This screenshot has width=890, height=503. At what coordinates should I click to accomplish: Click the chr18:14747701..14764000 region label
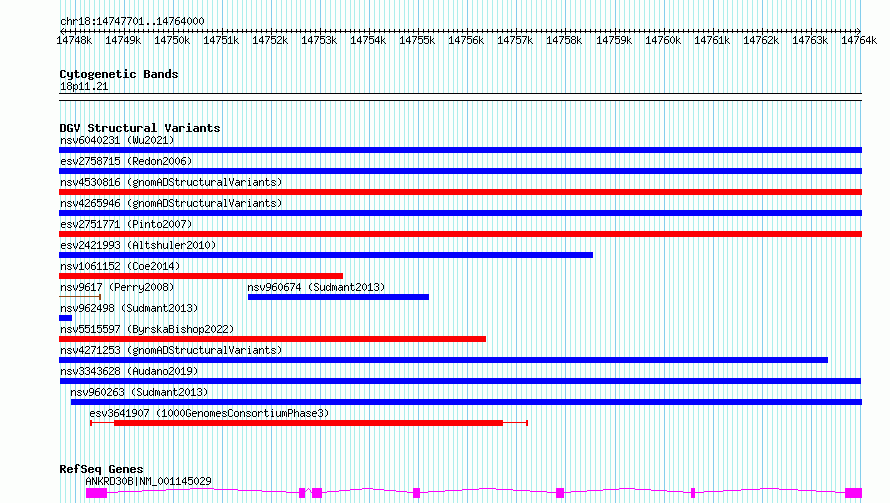coord(132,22)
